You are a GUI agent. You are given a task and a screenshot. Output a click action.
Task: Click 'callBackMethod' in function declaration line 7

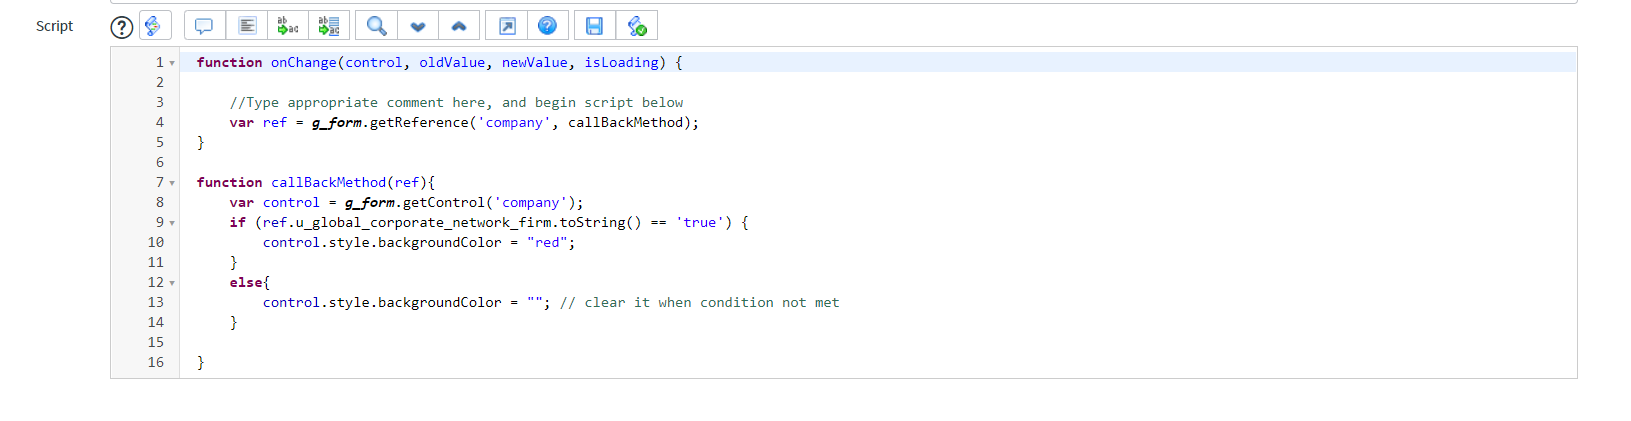[328, 182]
